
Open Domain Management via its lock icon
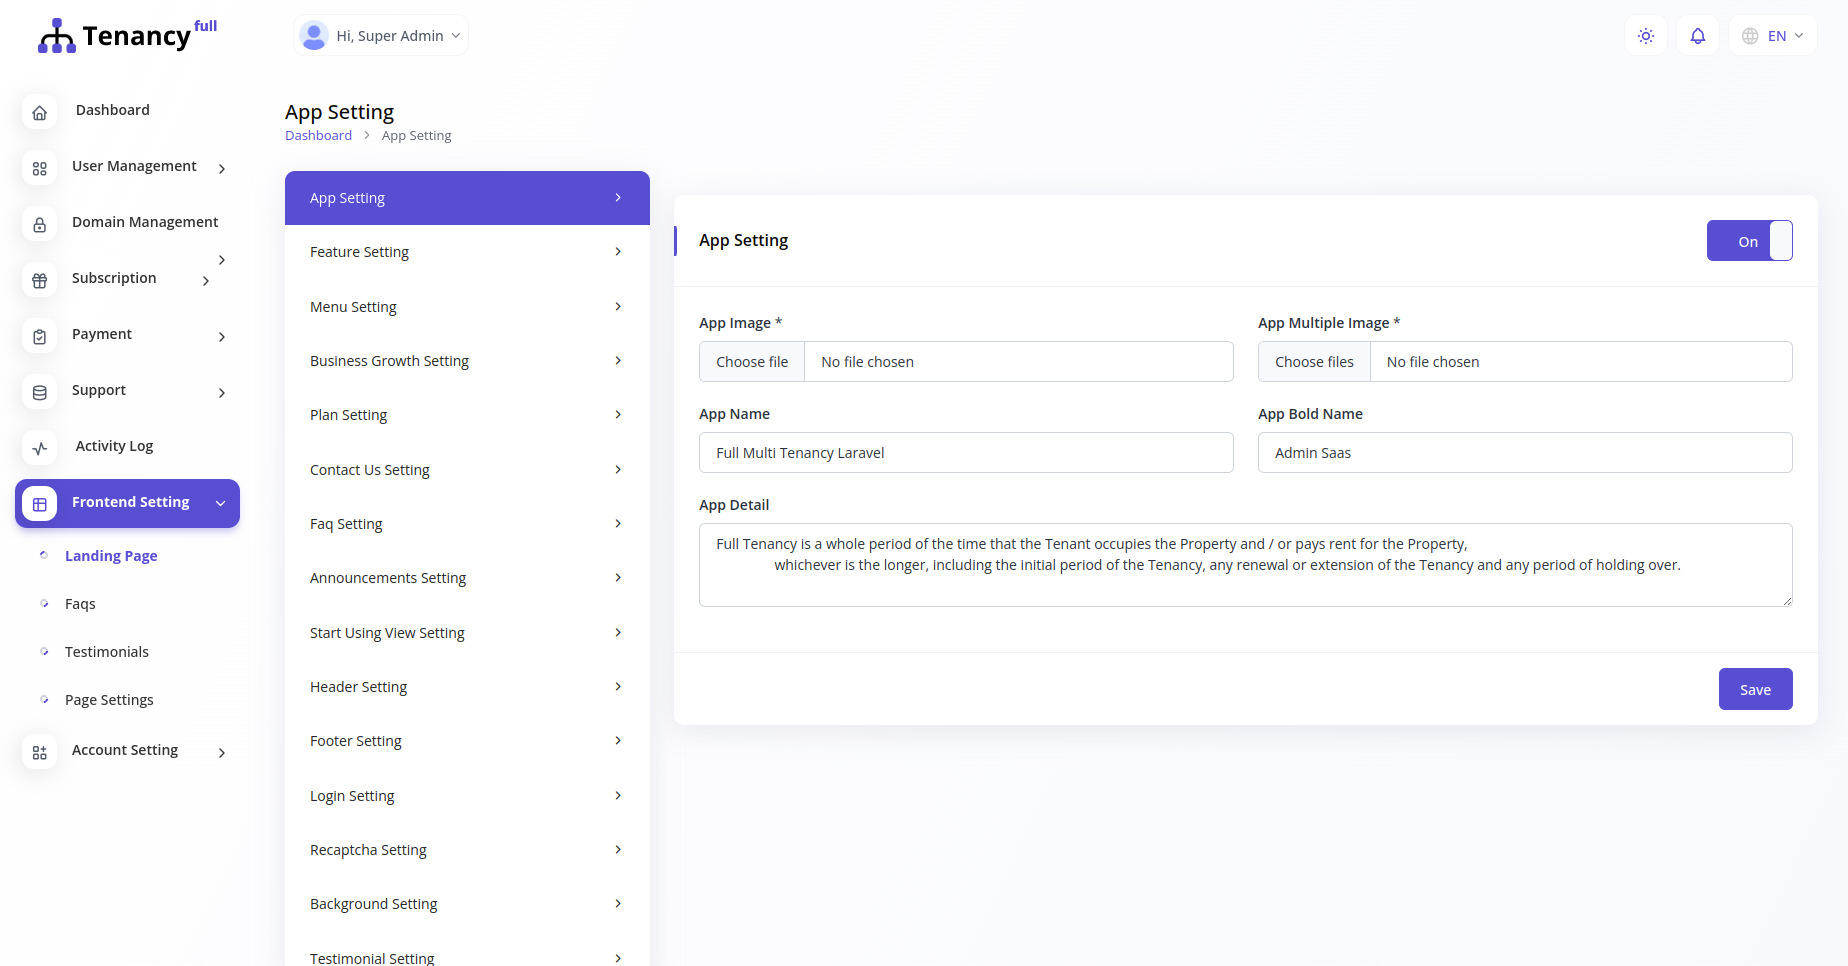point(39,225)
